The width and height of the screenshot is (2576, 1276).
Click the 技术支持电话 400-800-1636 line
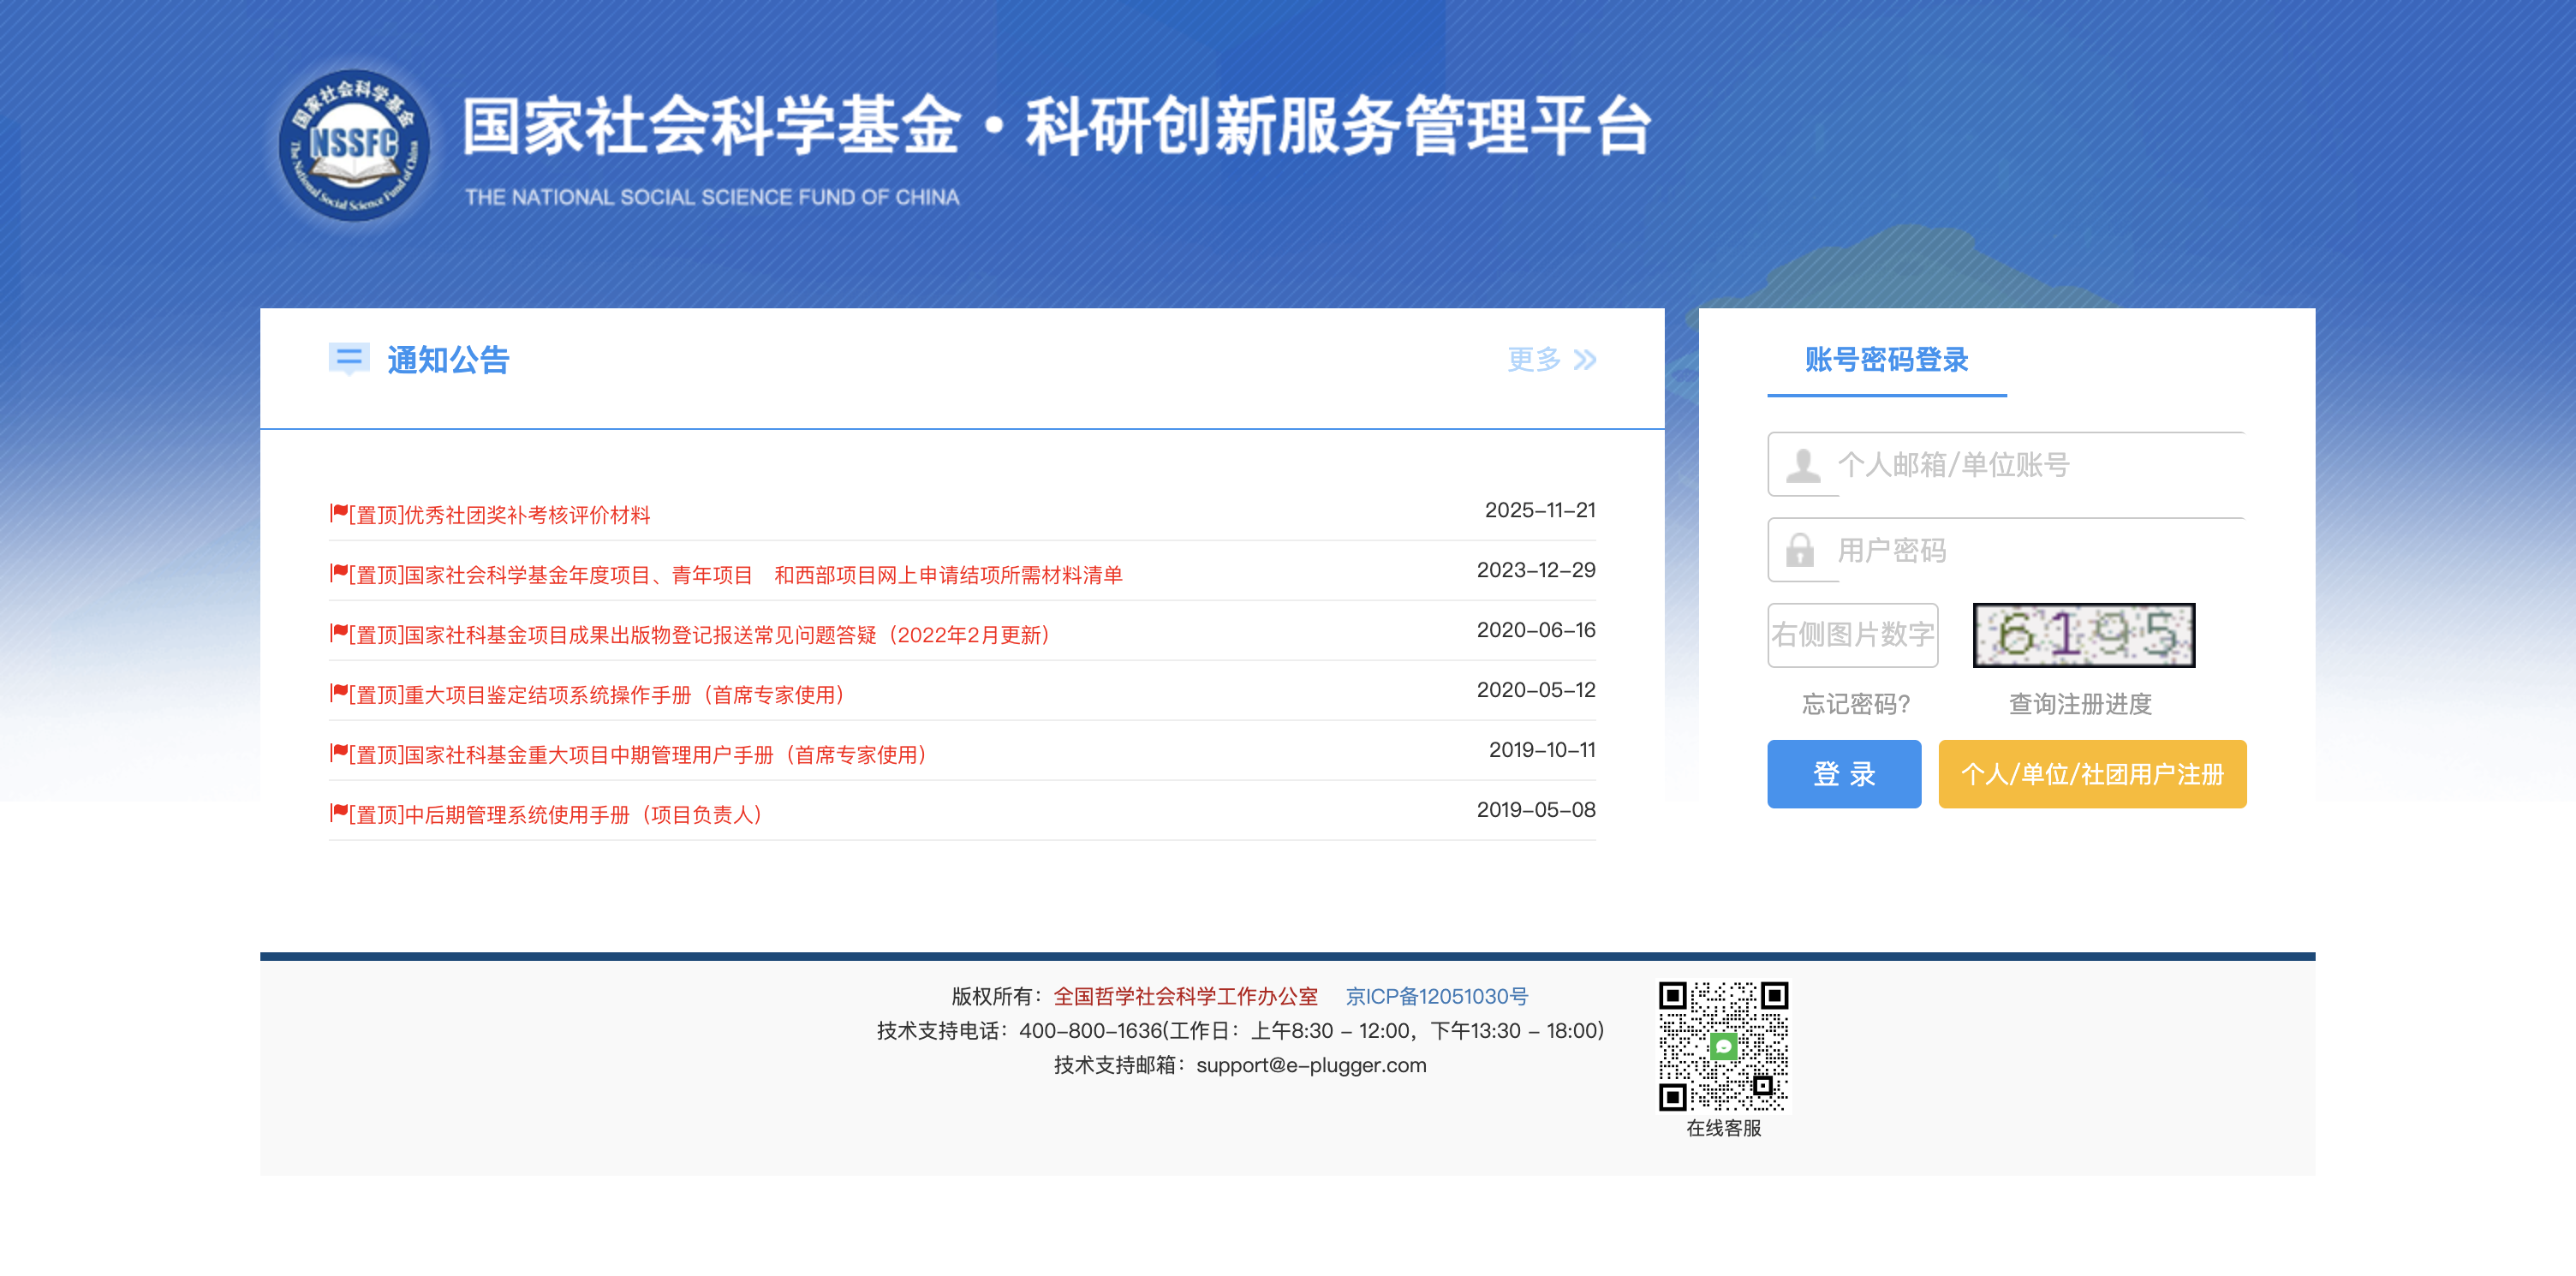1240,1030
